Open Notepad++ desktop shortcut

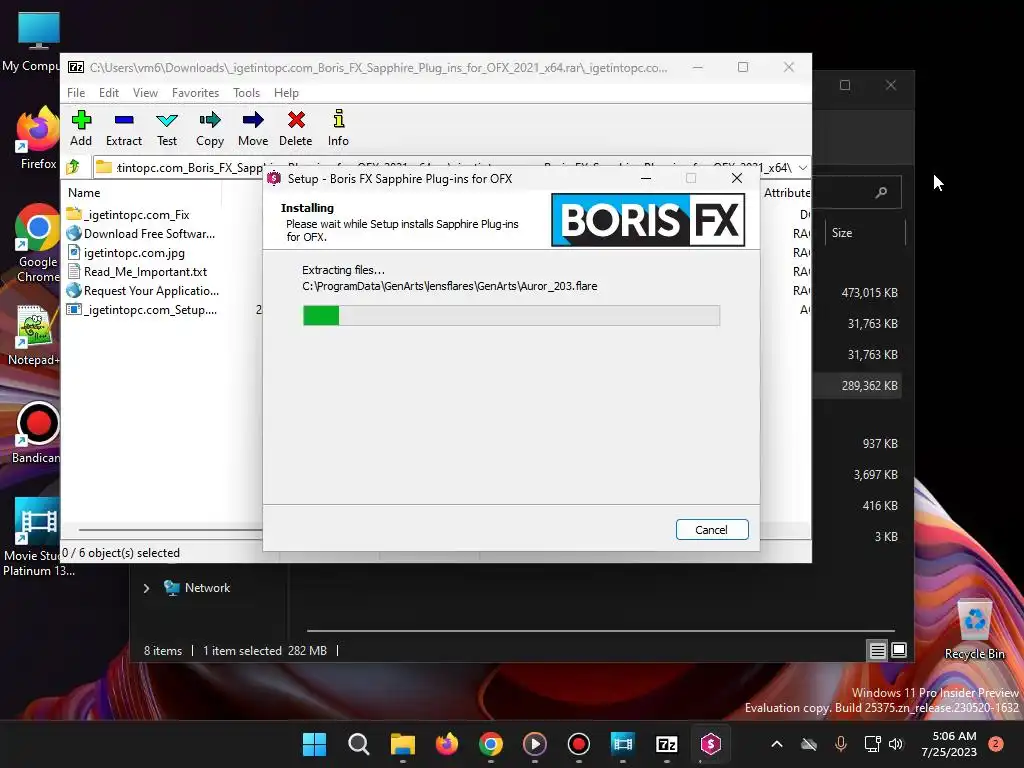(34, 336)
